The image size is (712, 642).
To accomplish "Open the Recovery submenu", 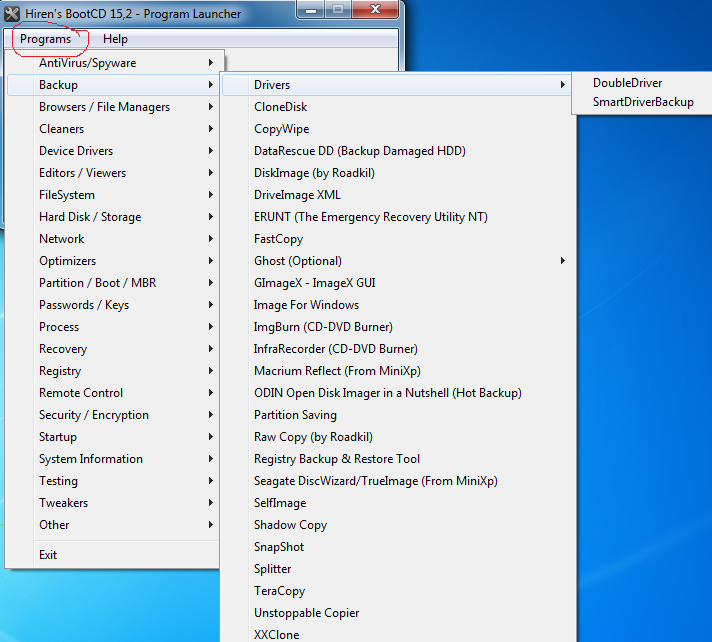I will [114, 349].
